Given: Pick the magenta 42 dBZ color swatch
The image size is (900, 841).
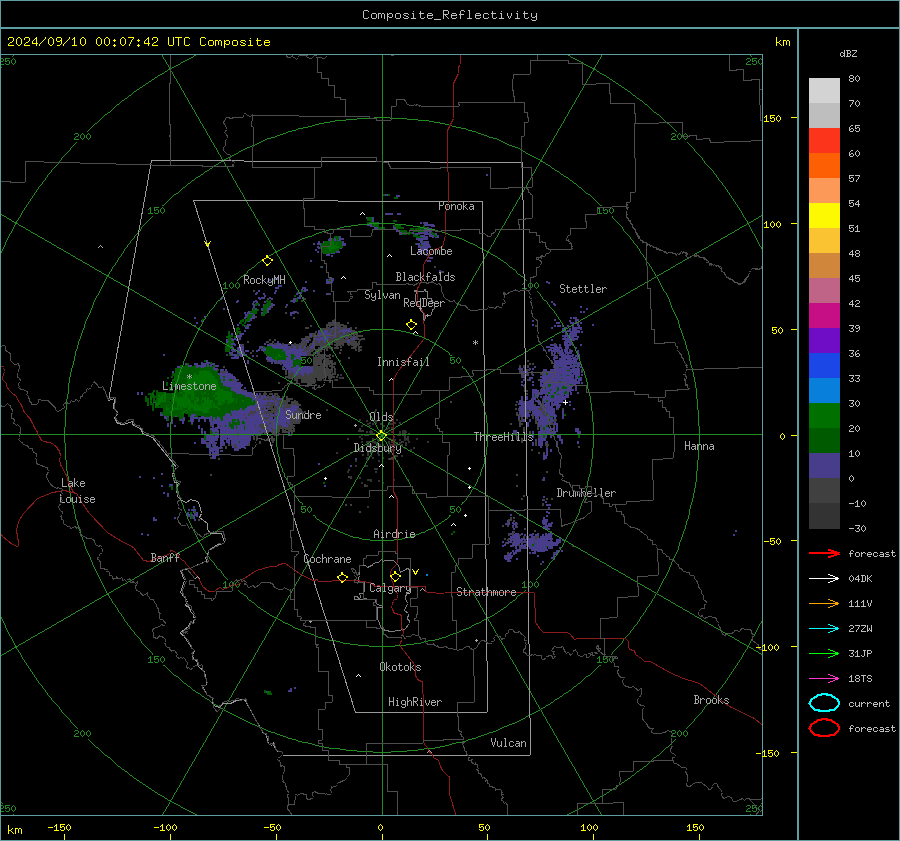Looking at the screenshot, I should pos(824,316).
